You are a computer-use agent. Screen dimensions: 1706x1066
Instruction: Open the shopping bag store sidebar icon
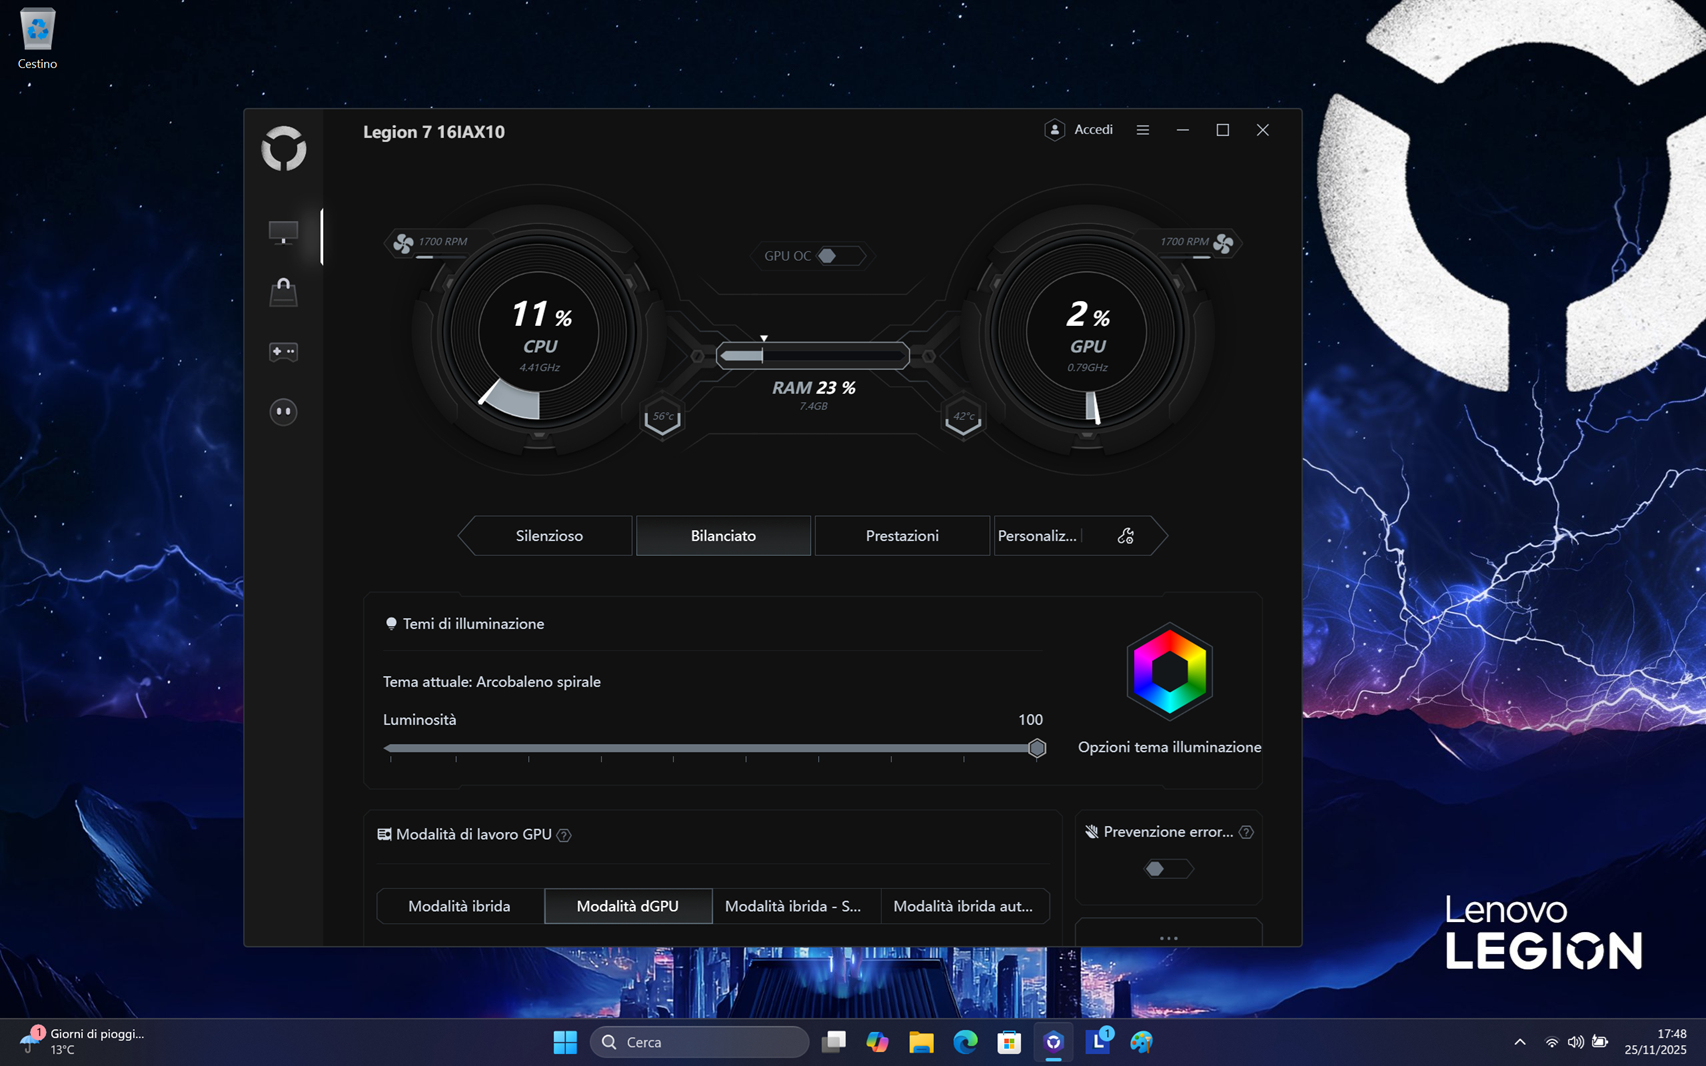pyautogui.click(x=284, y=292)
